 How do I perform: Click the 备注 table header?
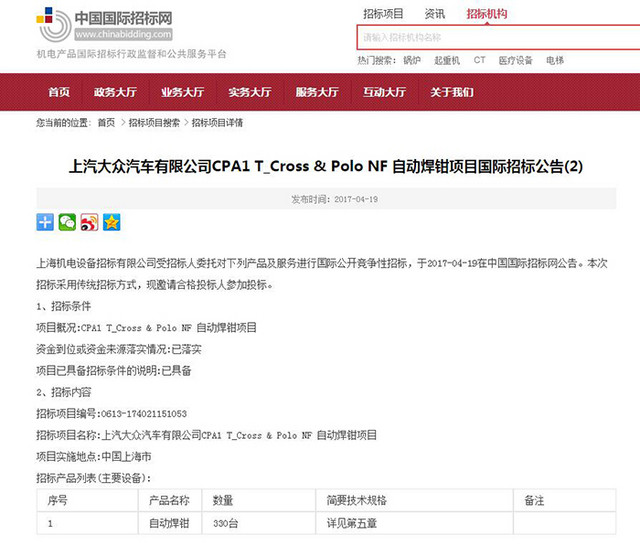click(534, 500)
